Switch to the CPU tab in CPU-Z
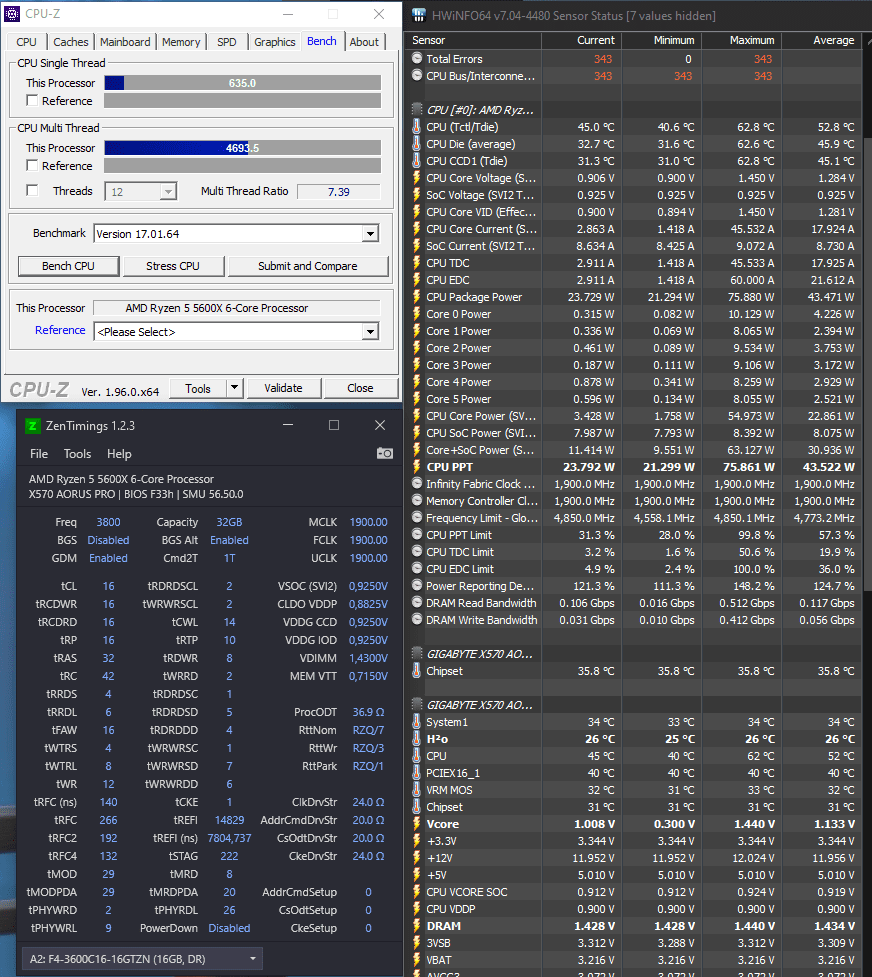Viewport: 872px width, 977px height. 26,42
